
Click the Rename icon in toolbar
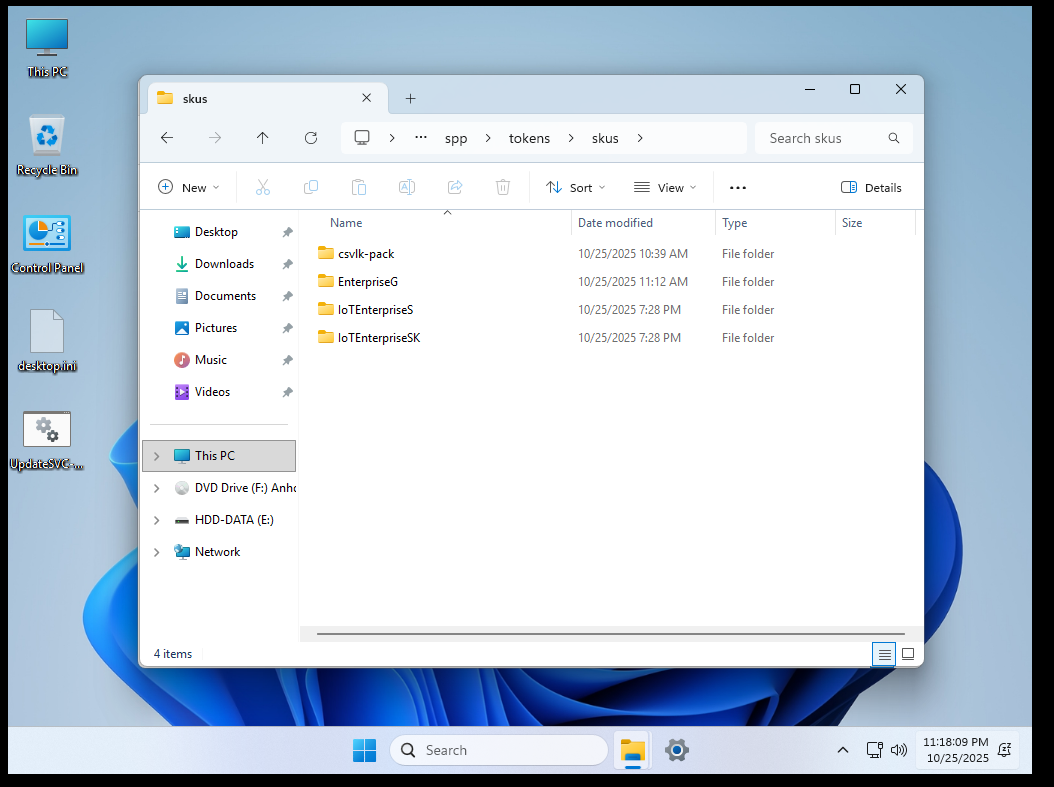pyautogui.click(x=407, y=188)
